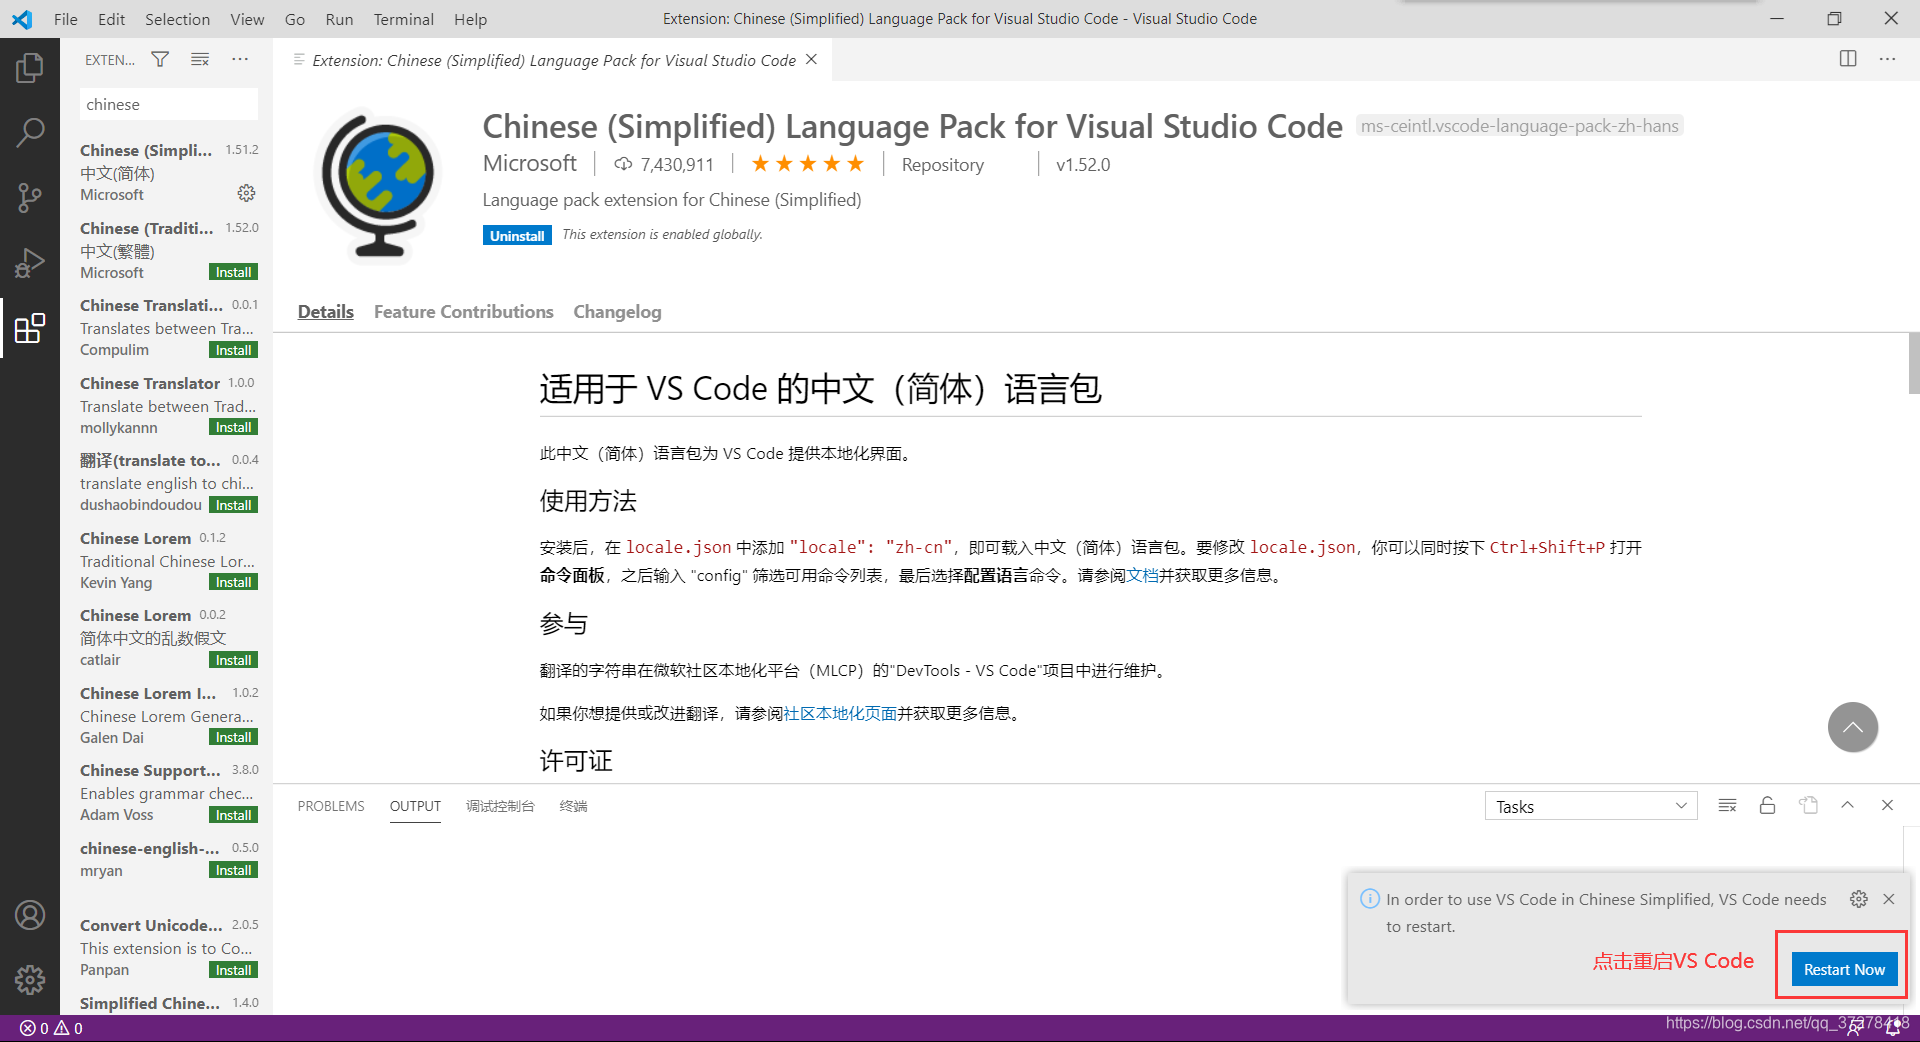Open the Search view in activity bar
Screen dimensions: 1920x1042
[30, 132]
